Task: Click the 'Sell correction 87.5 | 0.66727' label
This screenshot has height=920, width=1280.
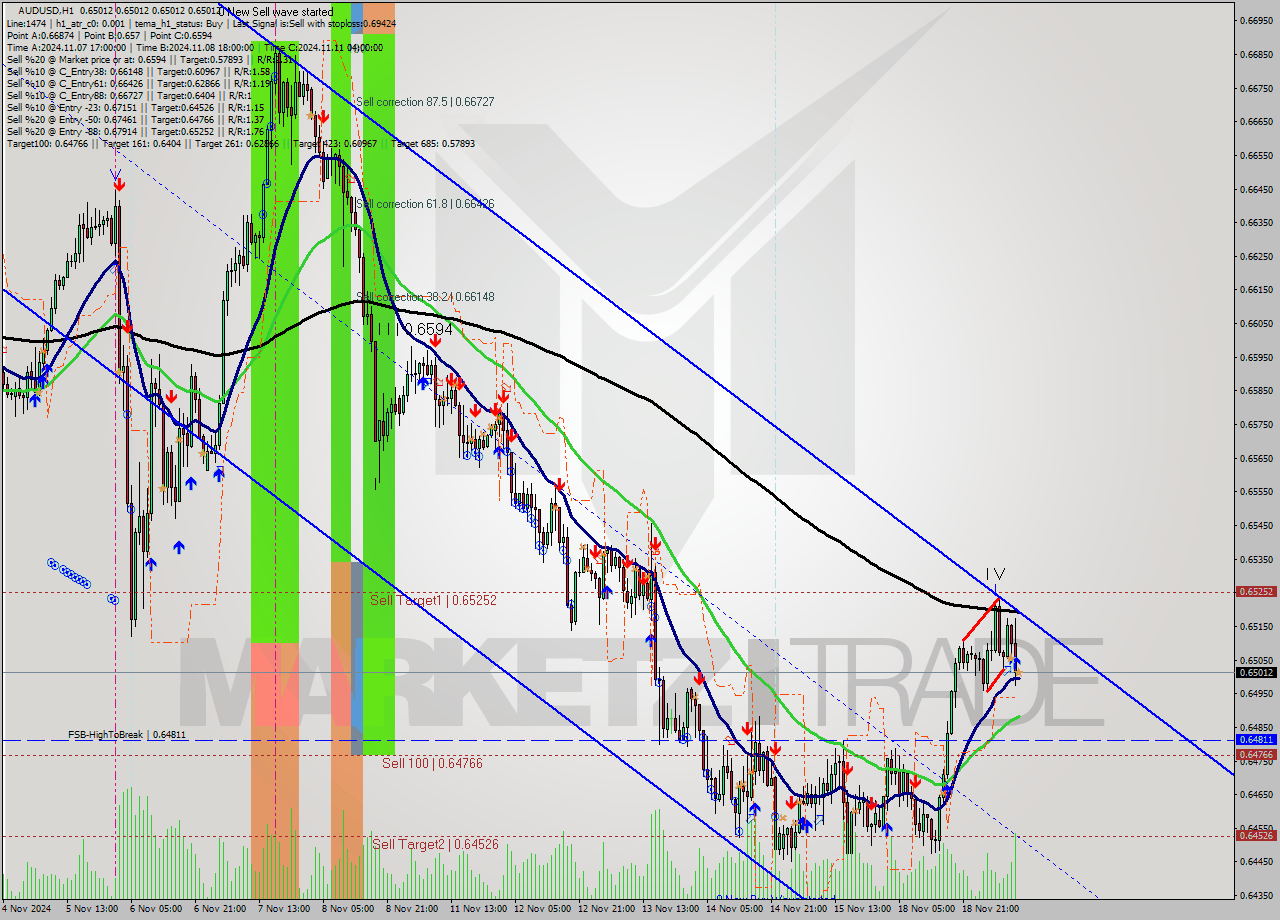Action: 424,102
